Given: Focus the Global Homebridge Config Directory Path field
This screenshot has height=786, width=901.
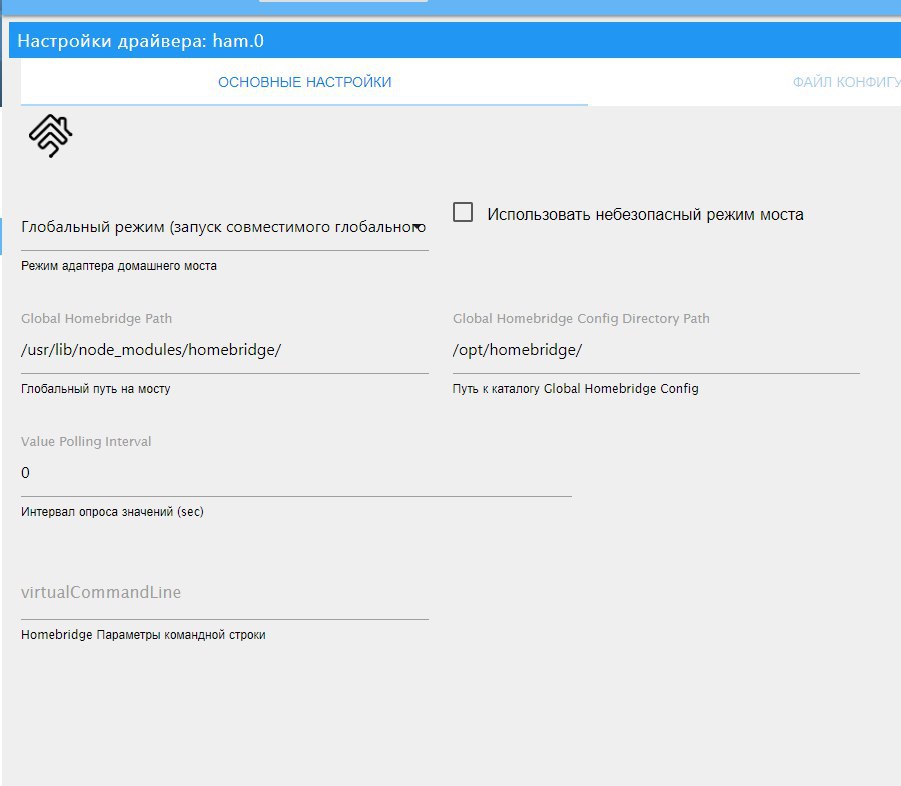Looking at the screenshot, I should tap(656, 350).
